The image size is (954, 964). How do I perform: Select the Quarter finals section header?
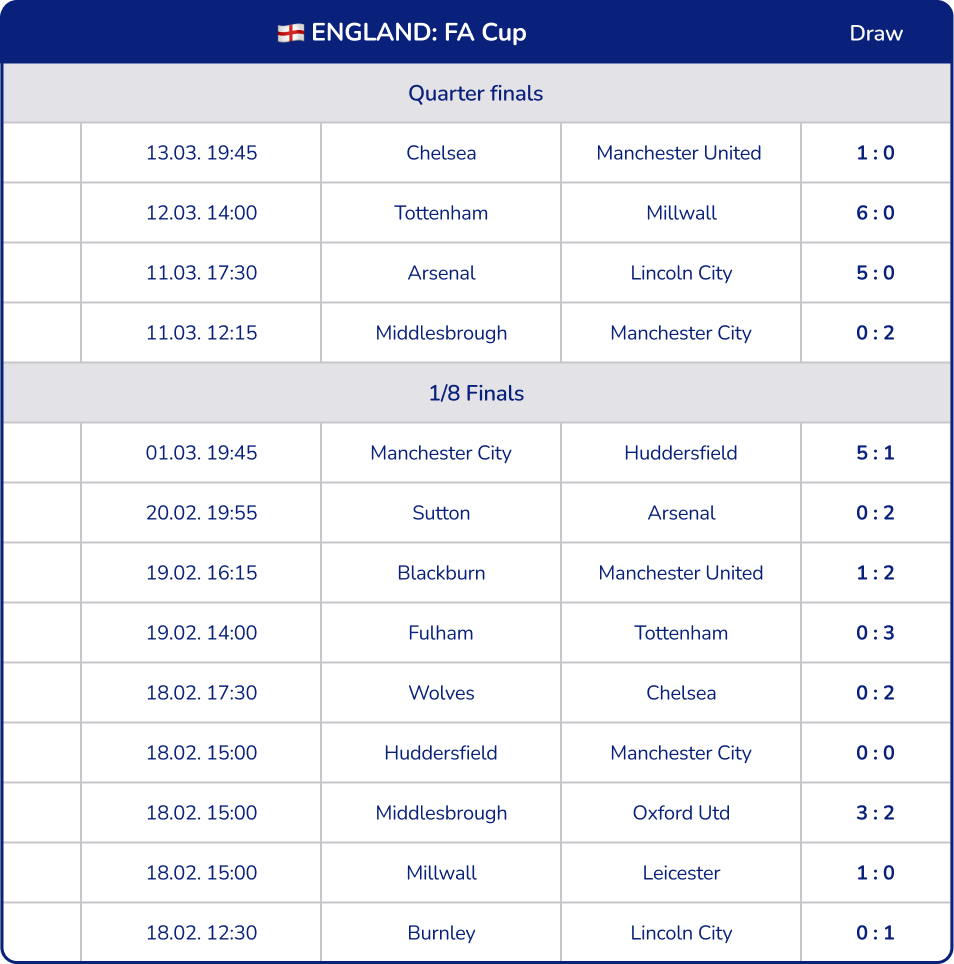[477, 93]
